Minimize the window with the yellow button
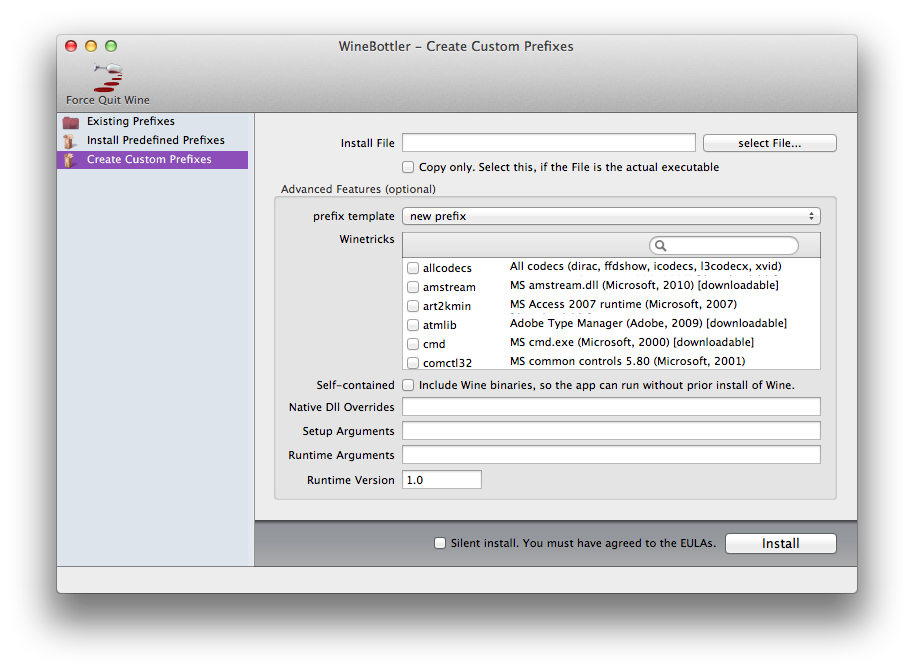Image resolution: width=914 pixels, height=672 pixels. (91, 46)
